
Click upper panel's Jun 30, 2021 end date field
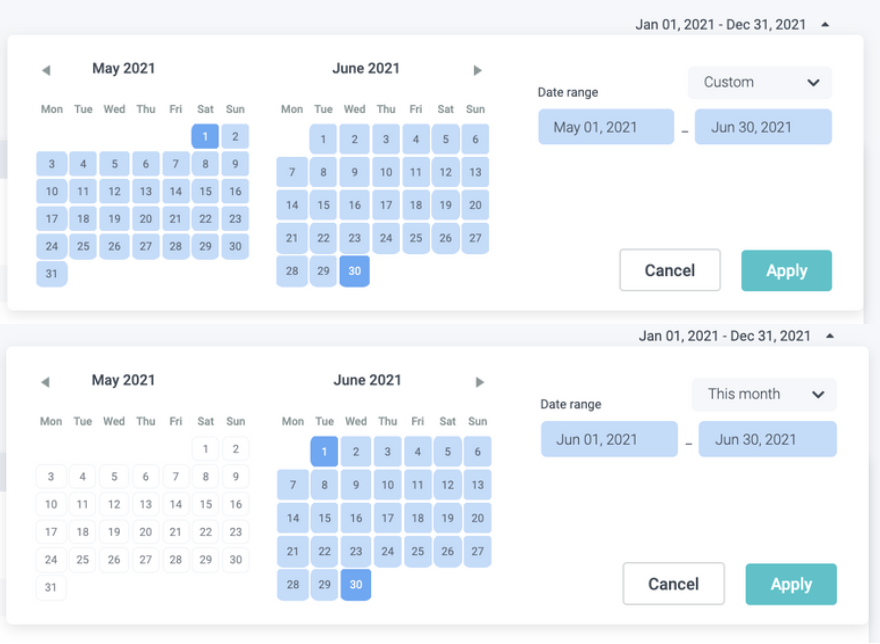(x=763, y=127)
